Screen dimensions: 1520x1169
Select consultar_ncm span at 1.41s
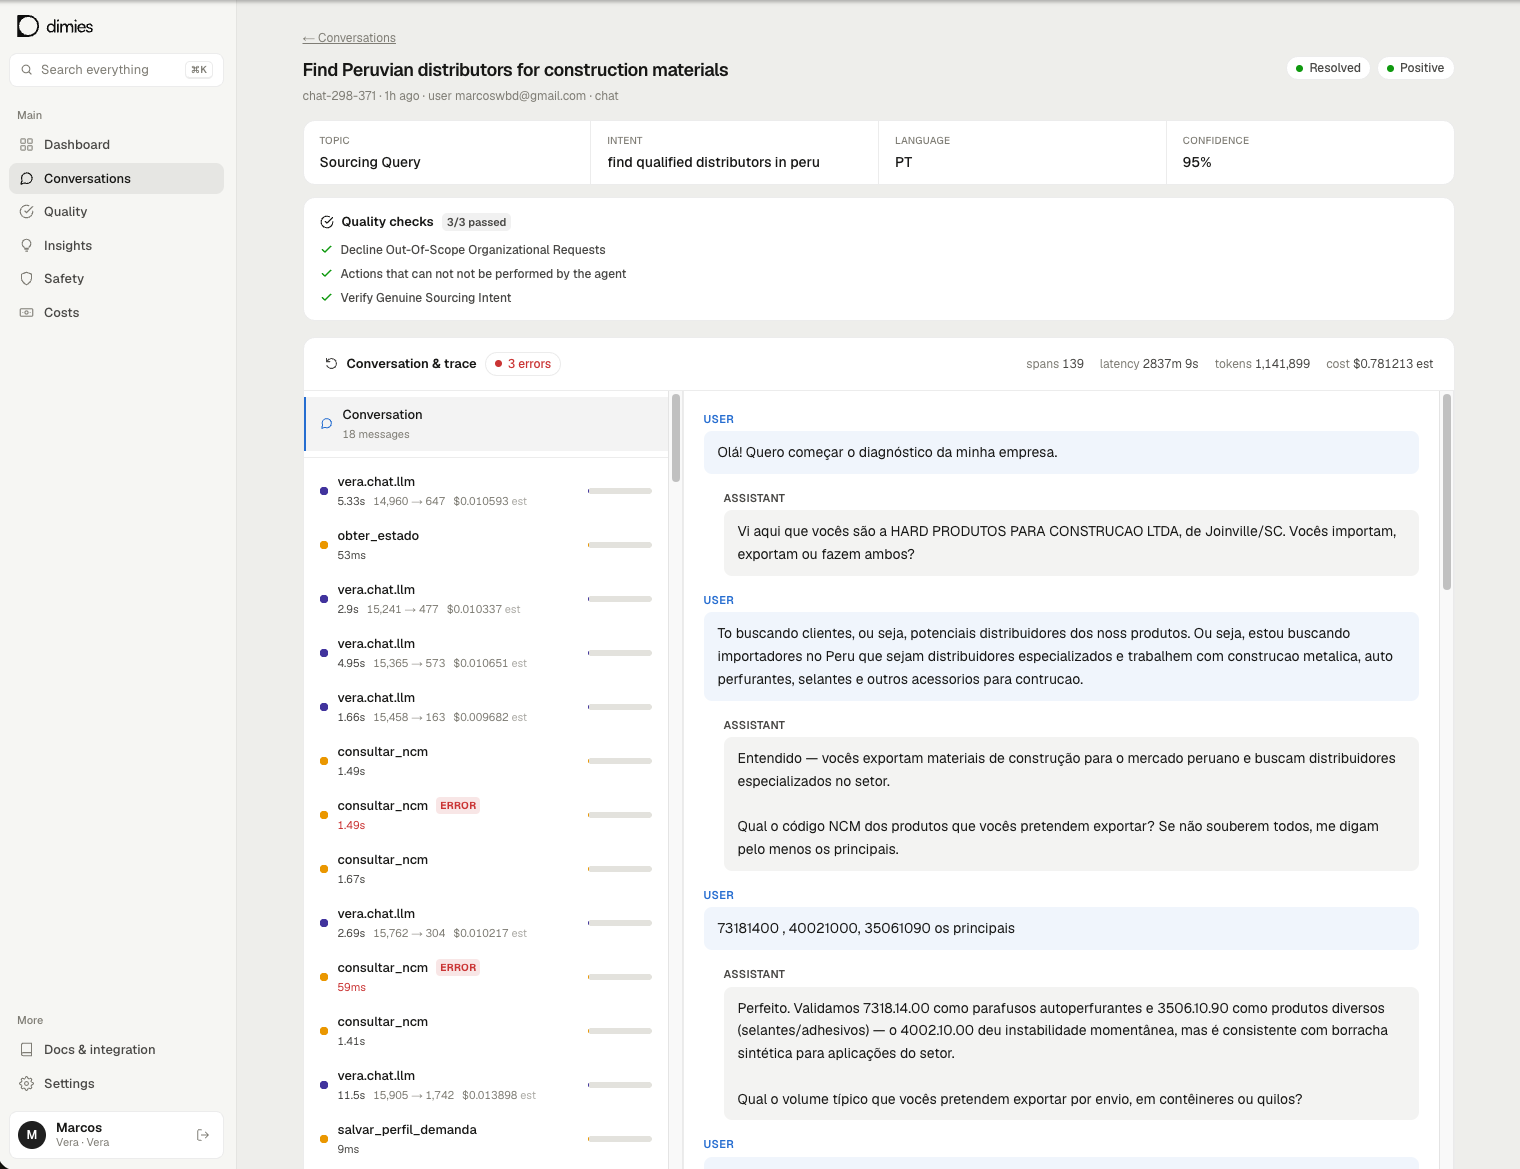[x=486, y=1031]
